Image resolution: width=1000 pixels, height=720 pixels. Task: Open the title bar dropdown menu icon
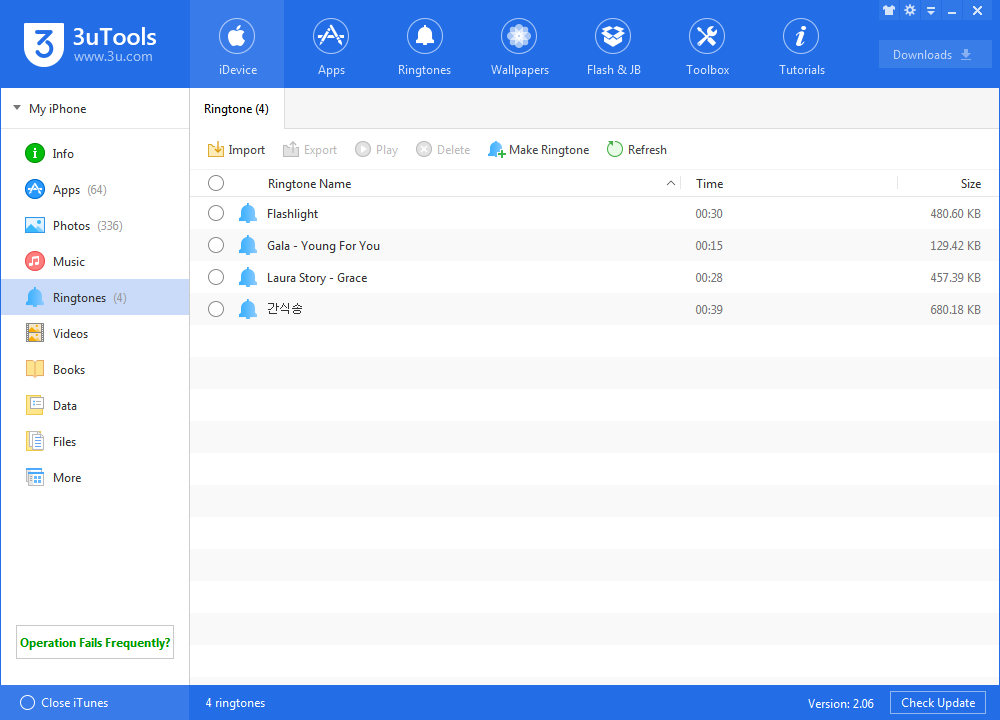coord(931,11)
